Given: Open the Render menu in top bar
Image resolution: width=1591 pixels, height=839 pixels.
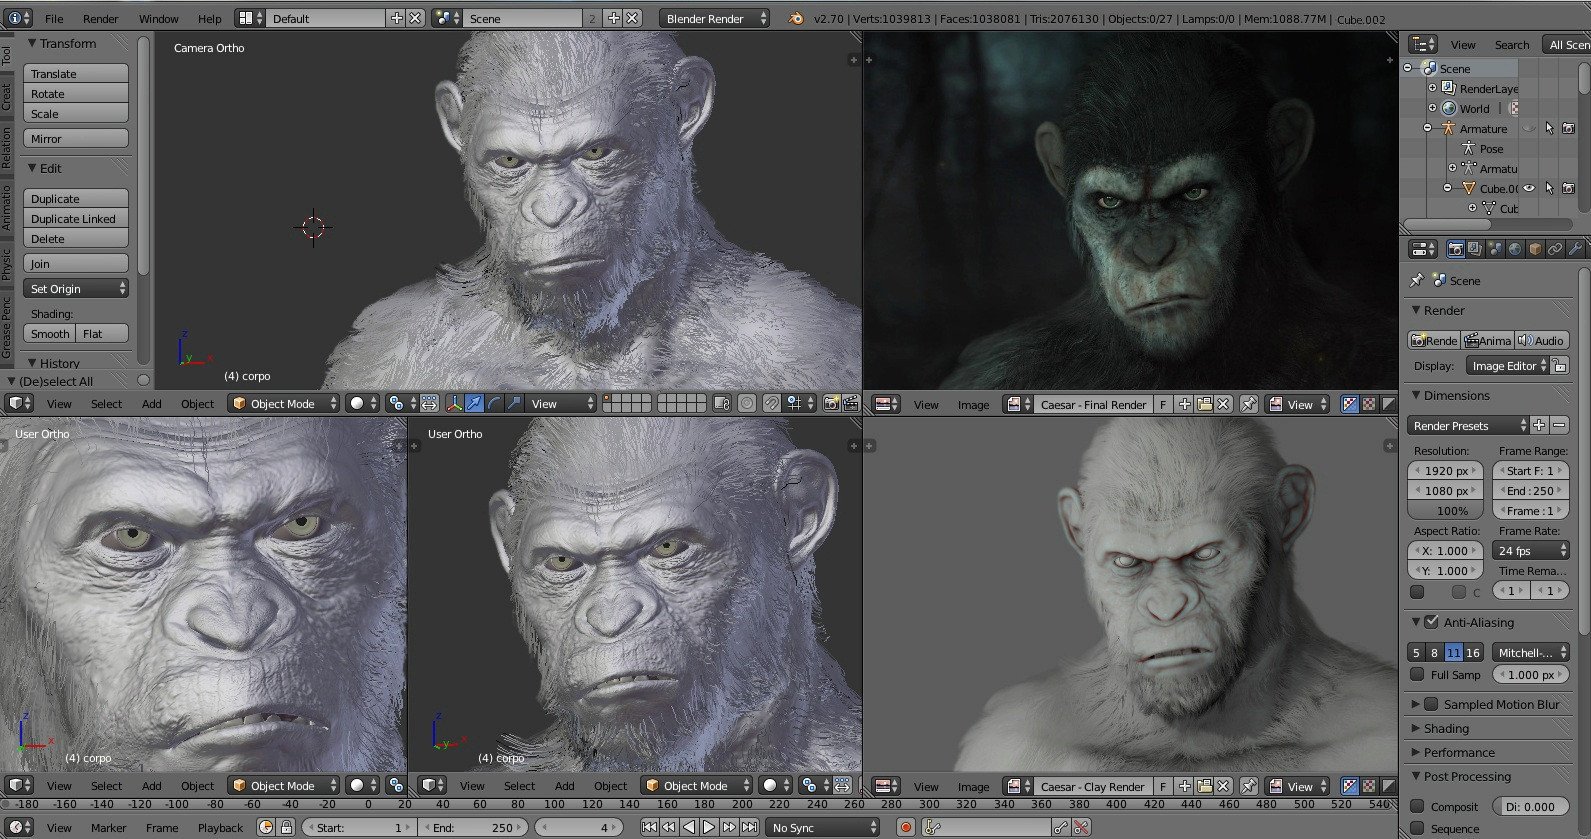Looking at the screenshot, I should tap(100, 18).
